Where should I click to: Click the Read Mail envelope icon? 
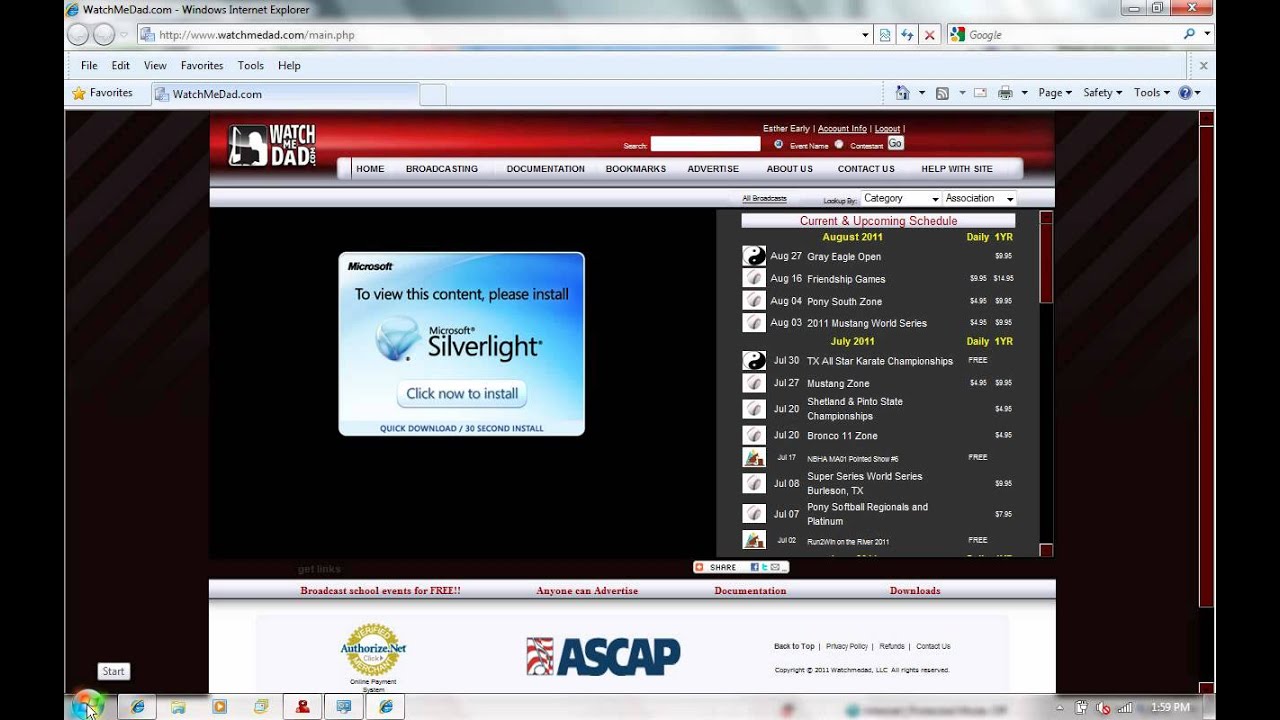980,92
